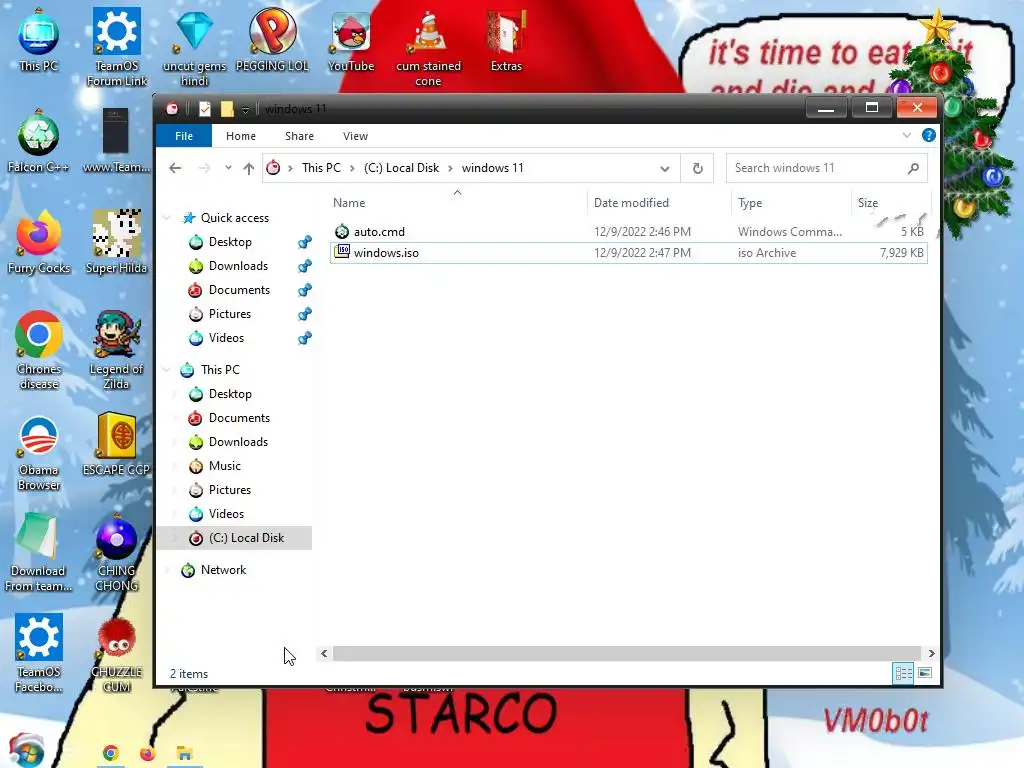Select (C:) Local Disk breadcrumb
Screen dimensions: 1024x768
point(401,168)
